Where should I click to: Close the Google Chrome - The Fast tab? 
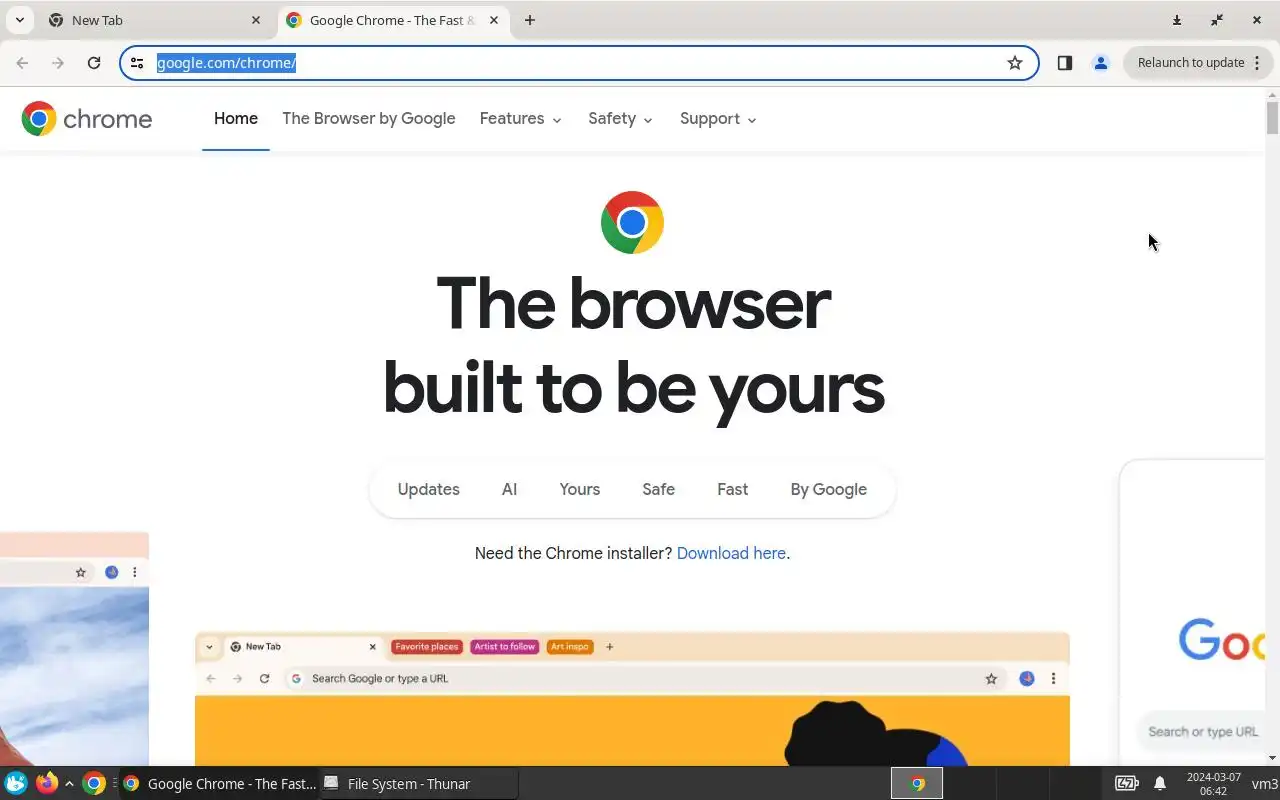point(494,20)
